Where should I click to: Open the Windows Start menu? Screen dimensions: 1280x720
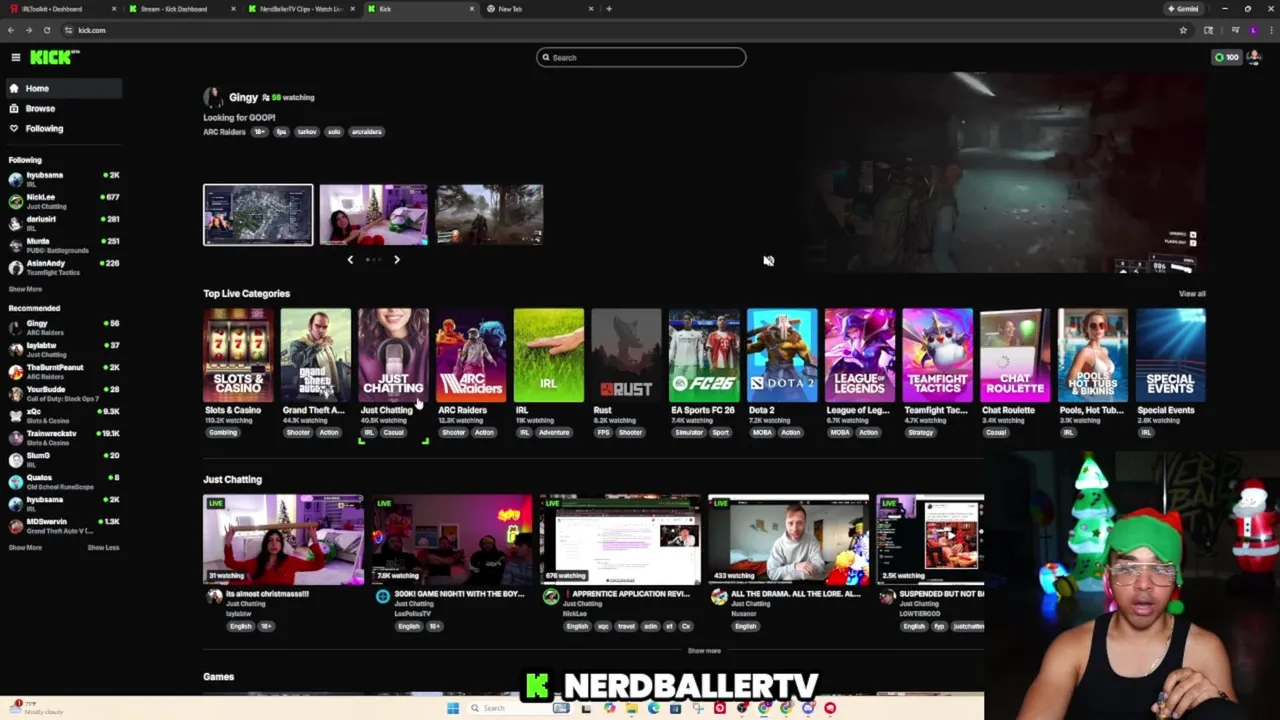pyautogui.click(x=452, y=708)
